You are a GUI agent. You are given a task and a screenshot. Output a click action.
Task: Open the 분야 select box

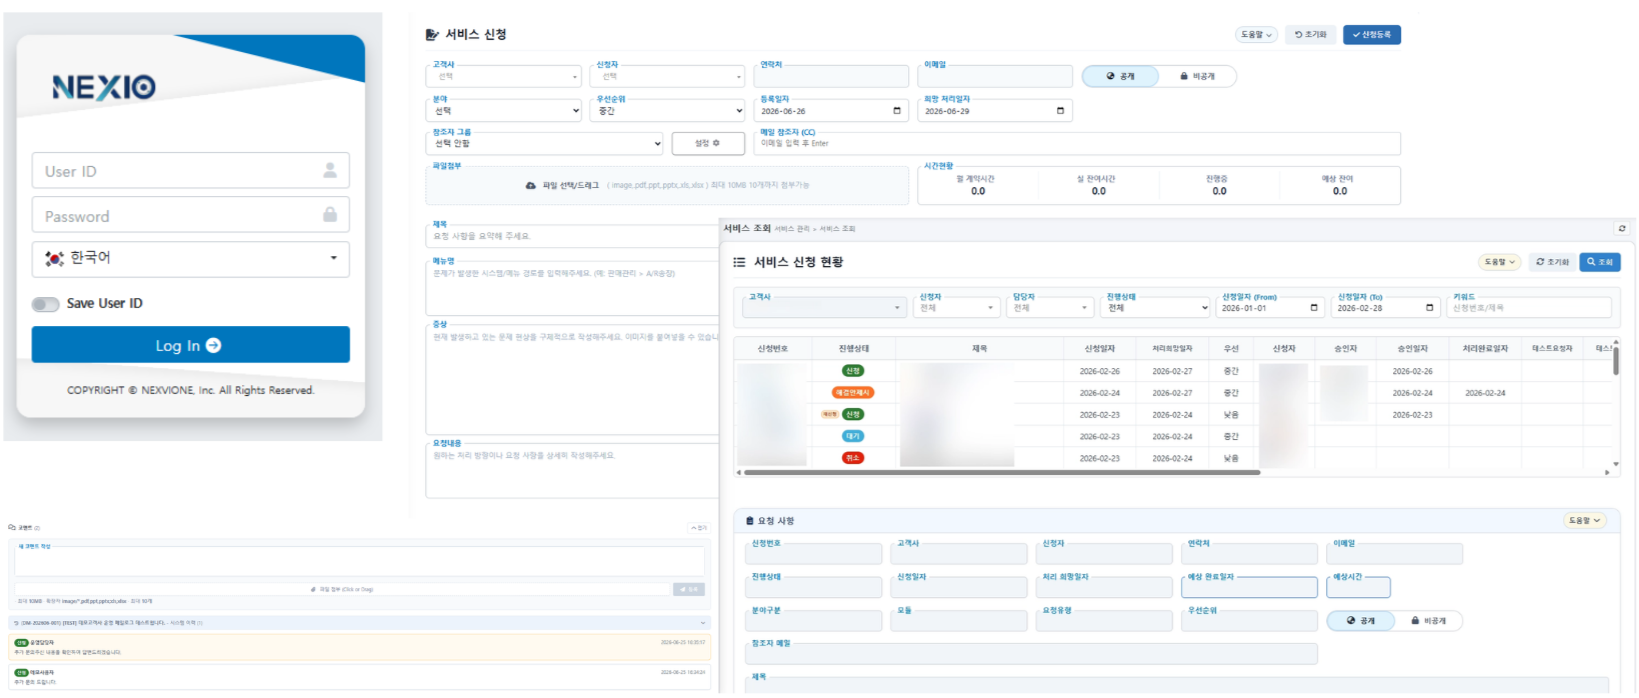tap(504, 111)
